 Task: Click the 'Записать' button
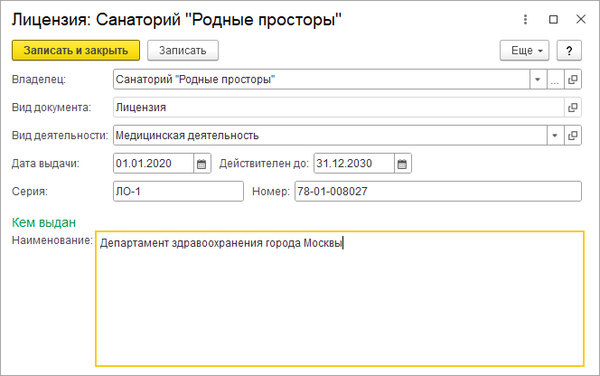183,50
